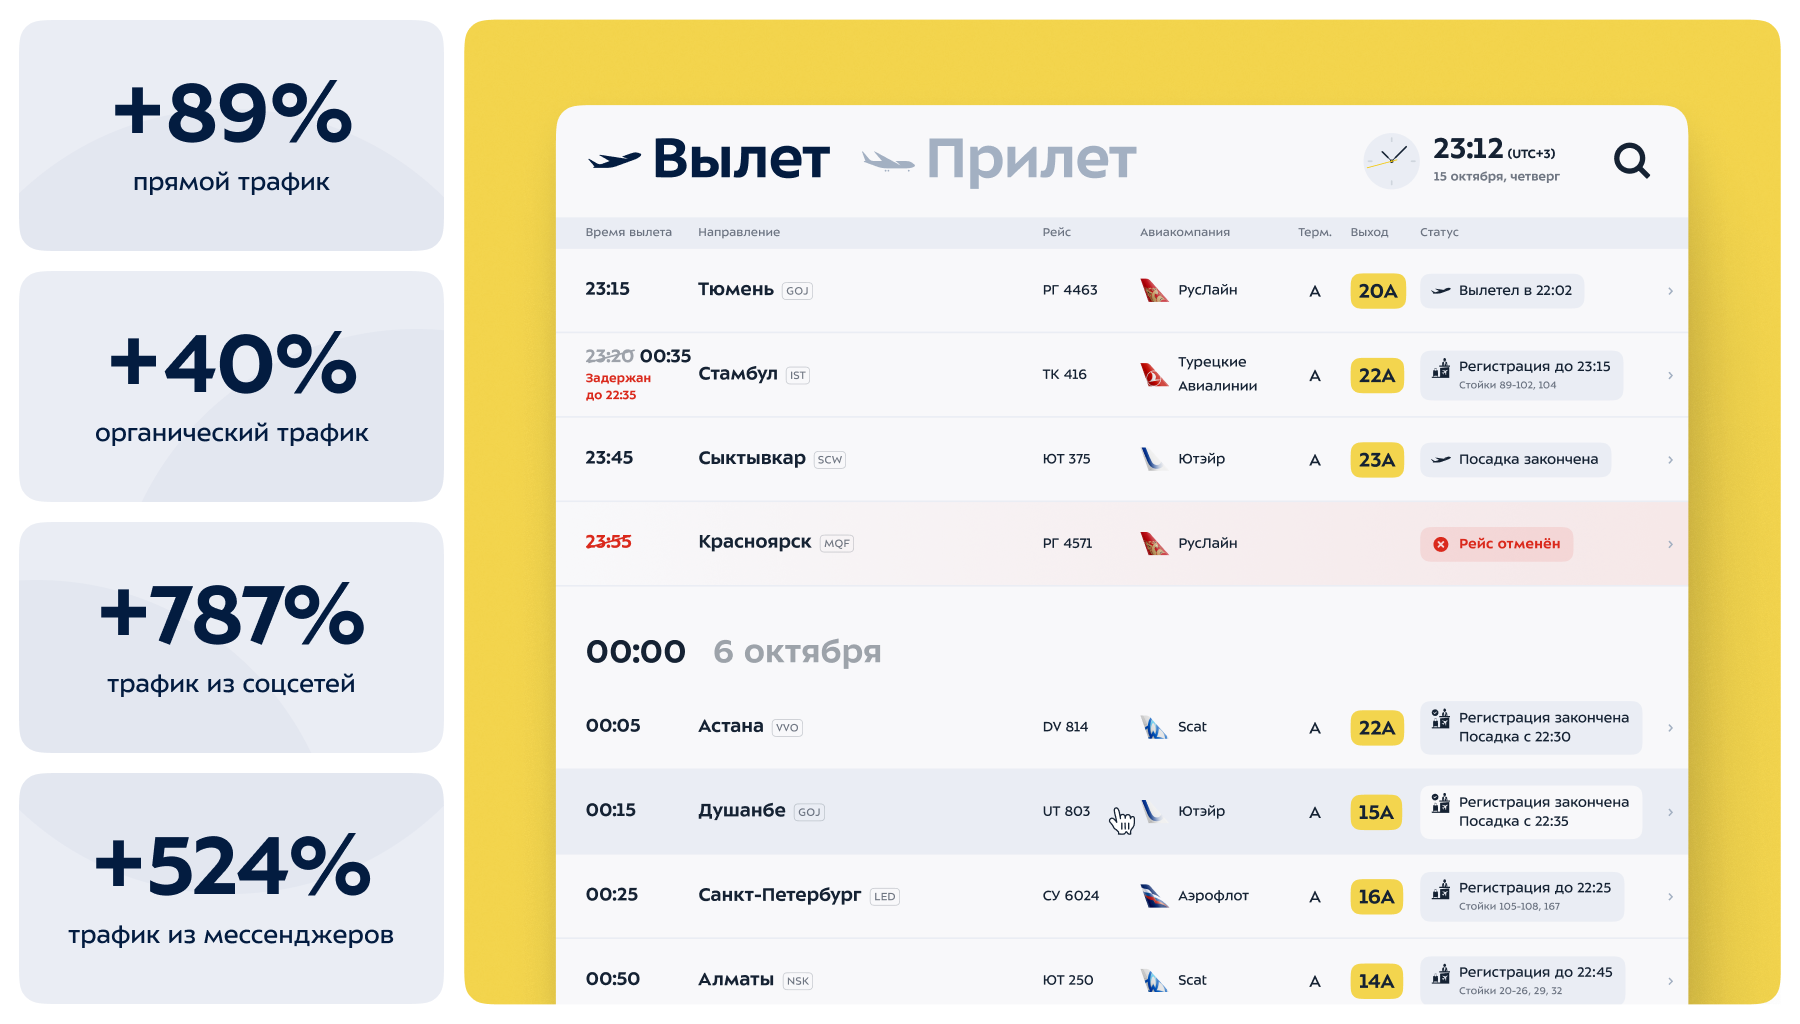
Task: Switch to the Вылет departures tab
Action: (710, 160)
